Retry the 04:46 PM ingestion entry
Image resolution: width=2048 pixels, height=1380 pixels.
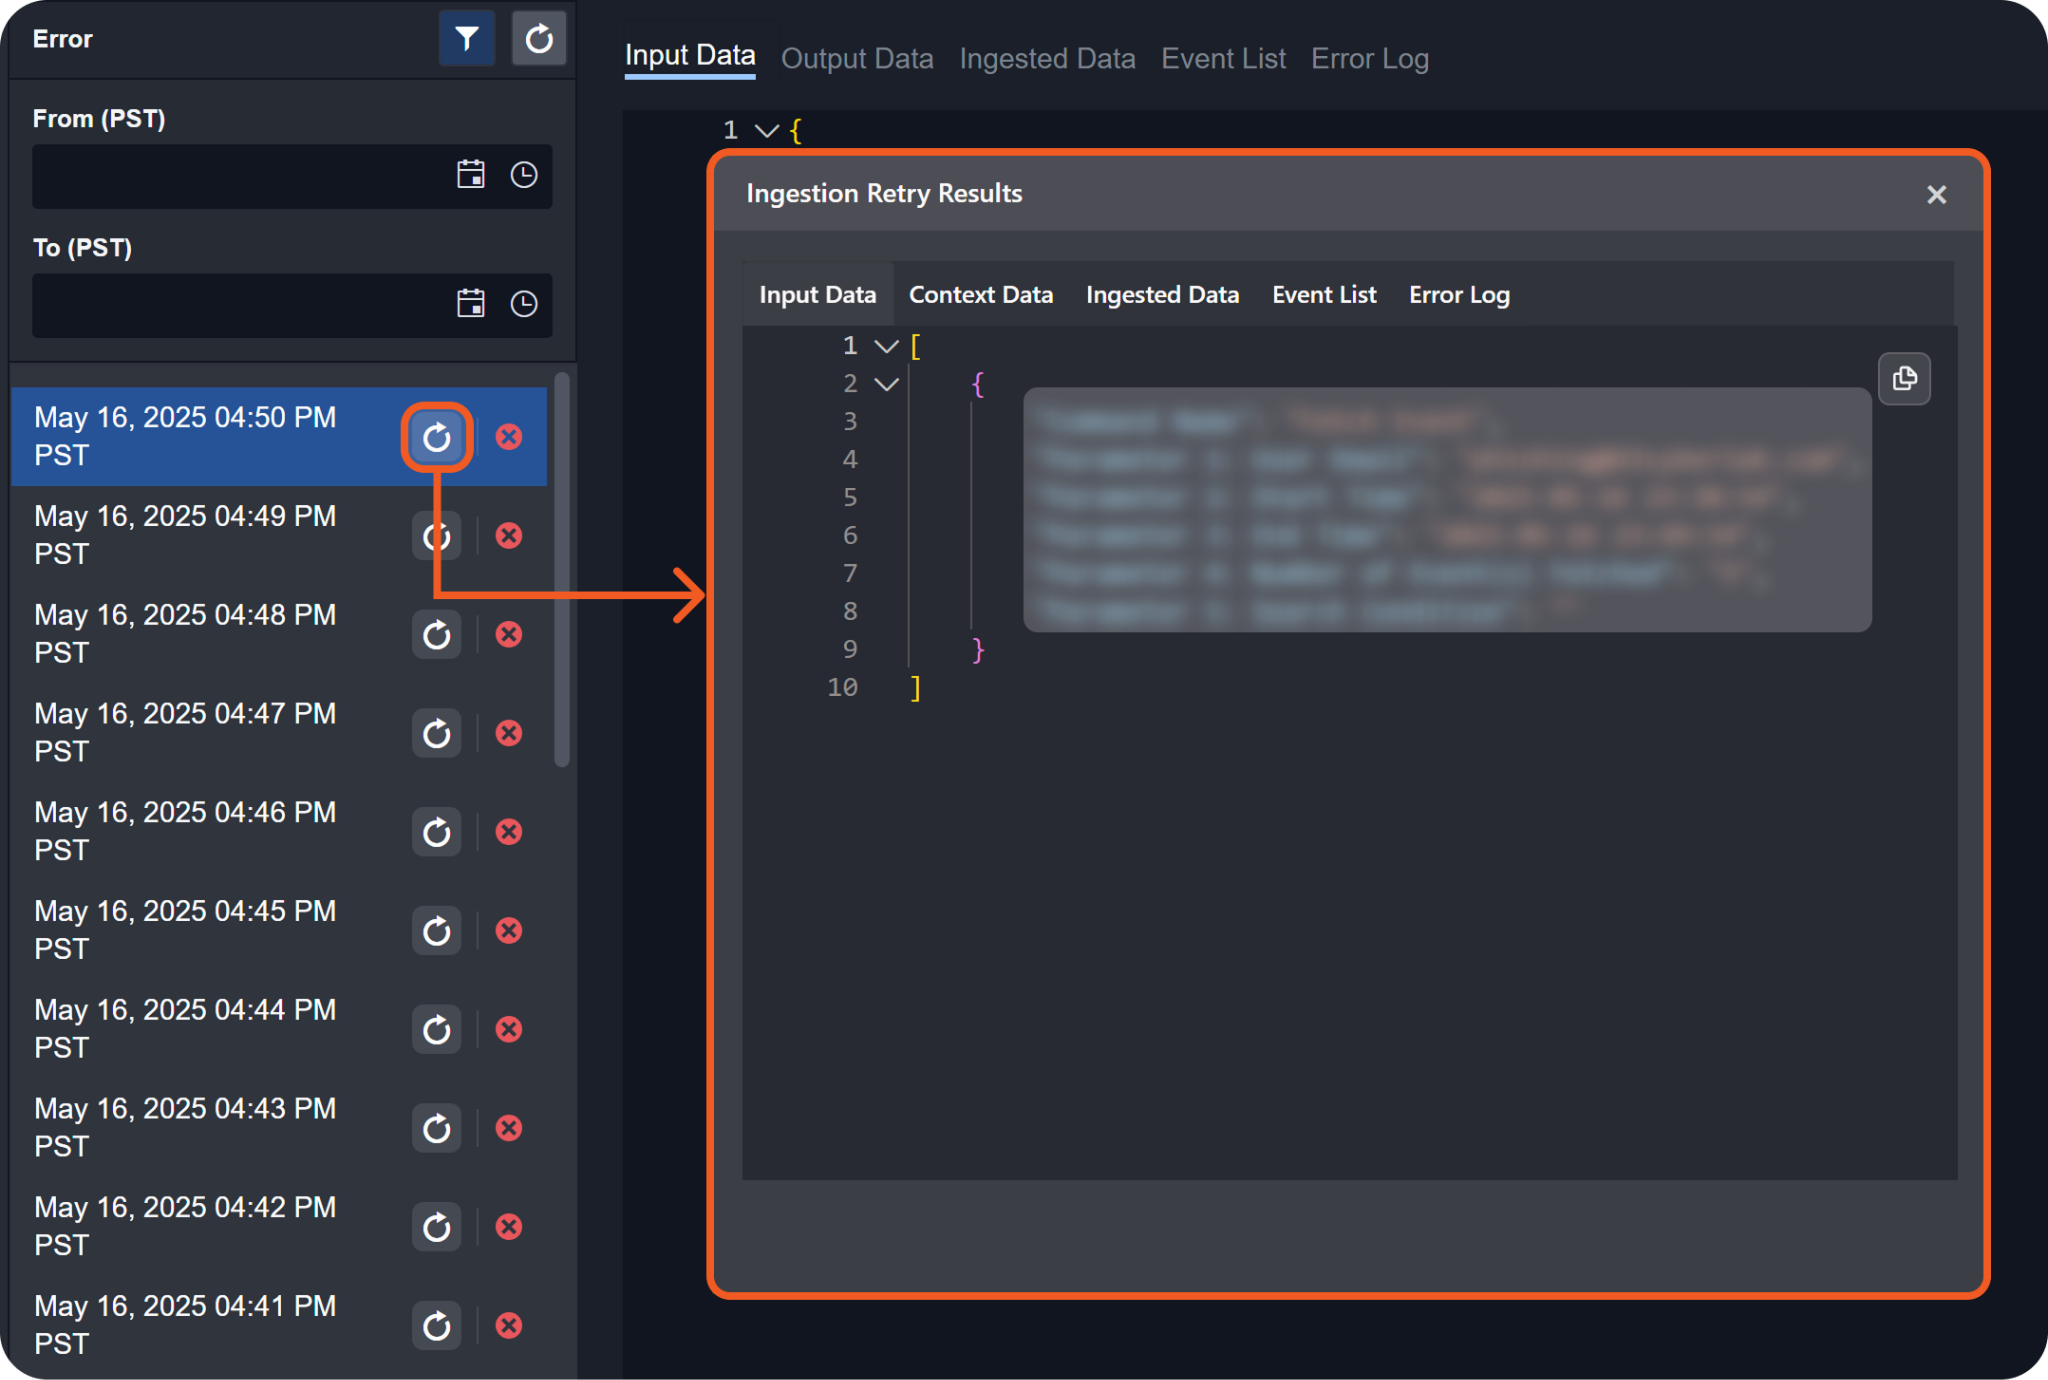(437, 832)
